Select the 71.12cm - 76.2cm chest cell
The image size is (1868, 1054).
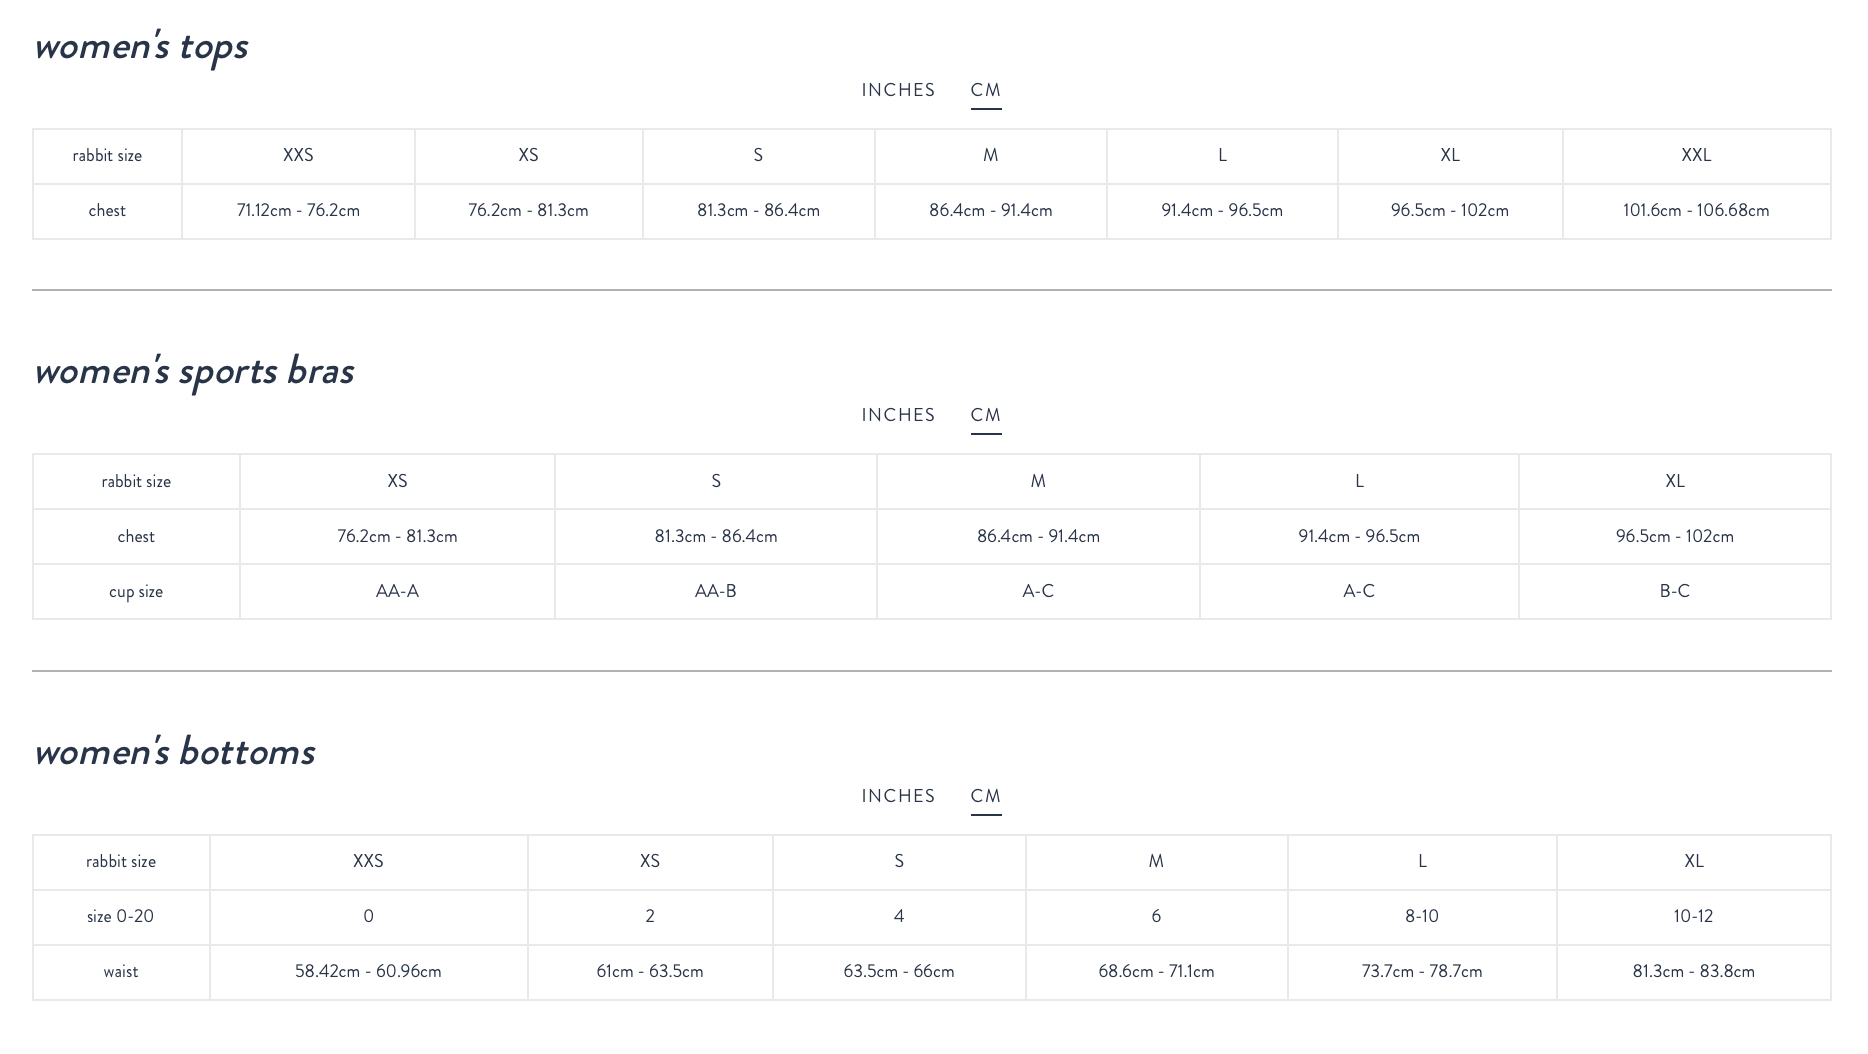coord(298,211)
